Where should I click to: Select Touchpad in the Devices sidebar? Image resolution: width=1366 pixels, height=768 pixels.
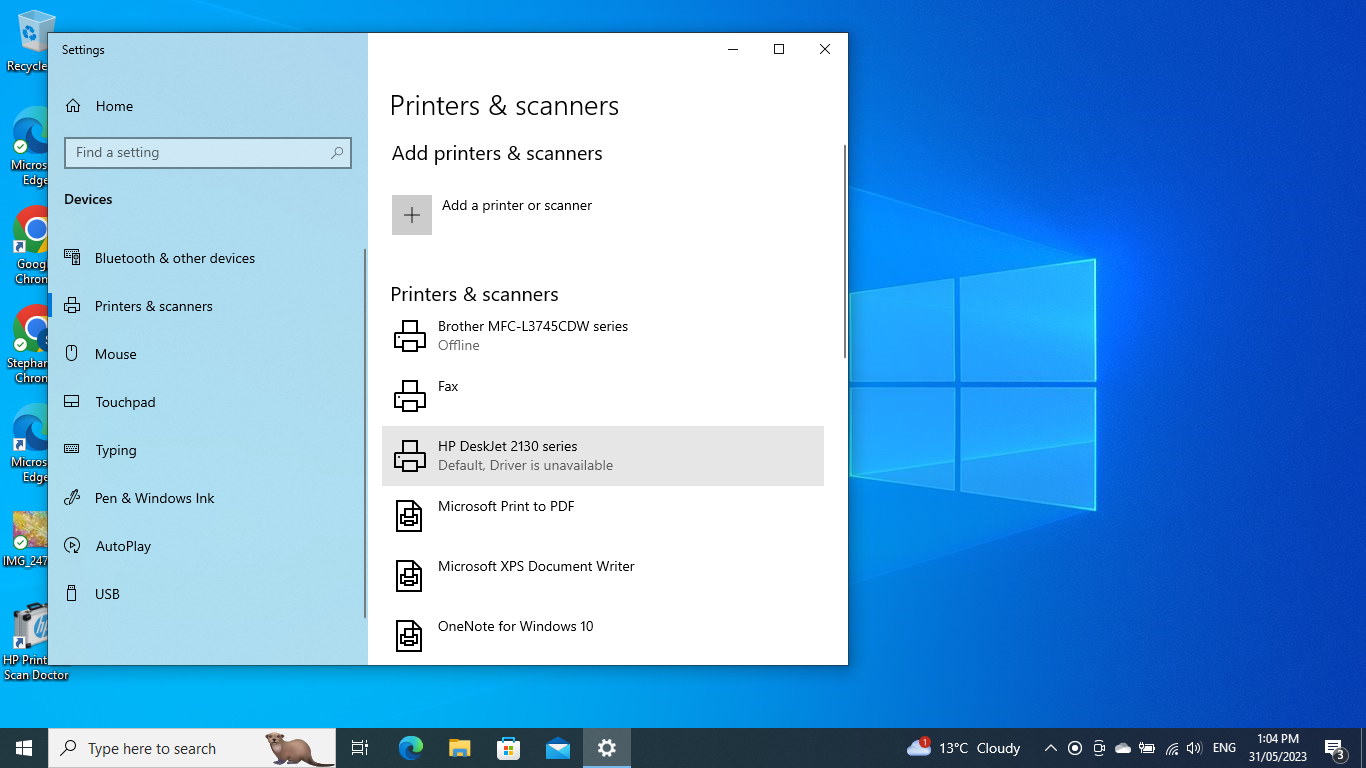123,402
